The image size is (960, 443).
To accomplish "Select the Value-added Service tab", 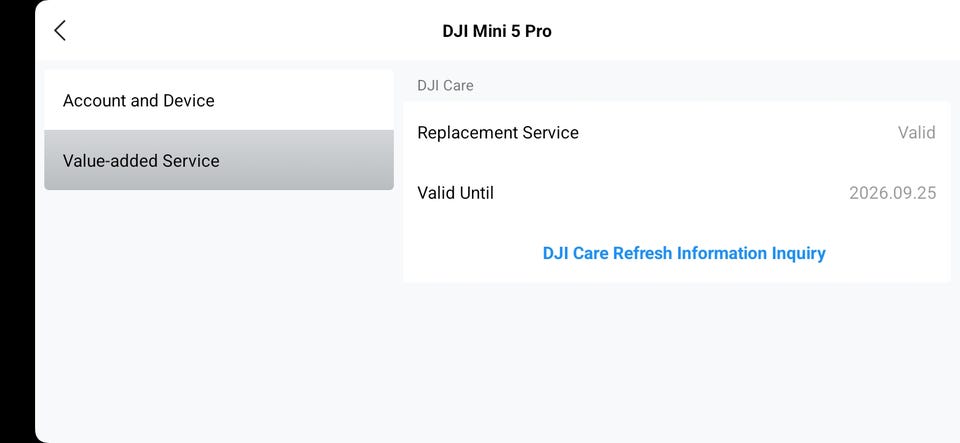I will (x=141, y=161).
